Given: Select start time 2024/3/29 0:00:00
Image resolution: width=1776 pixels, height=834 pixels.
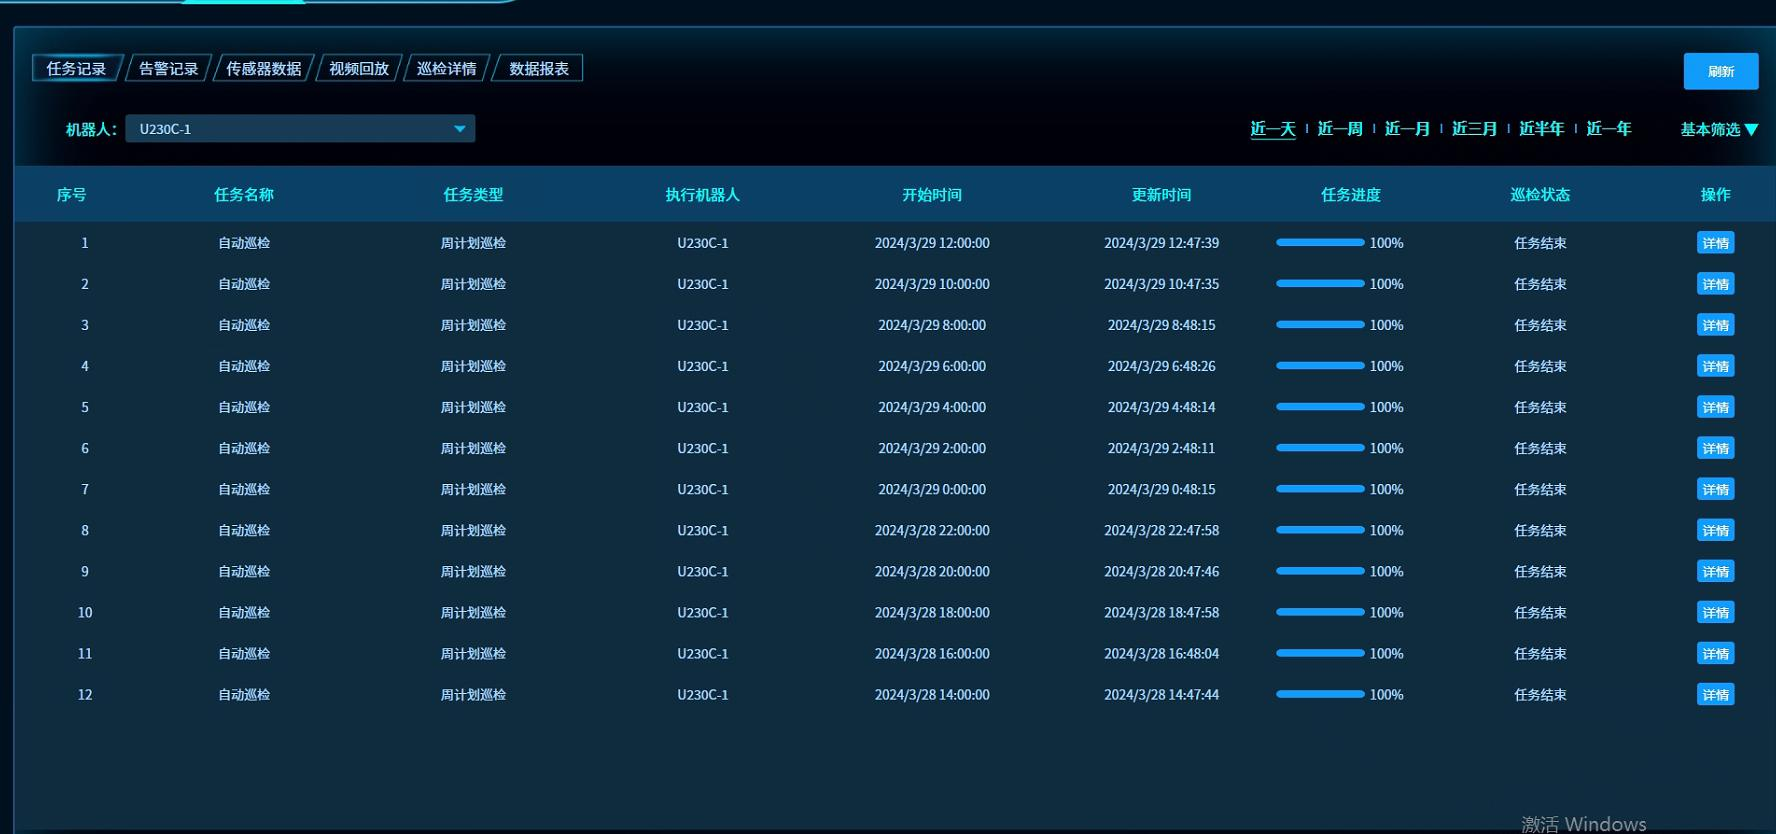Looking at the screenshot, I should click(932, 489).
